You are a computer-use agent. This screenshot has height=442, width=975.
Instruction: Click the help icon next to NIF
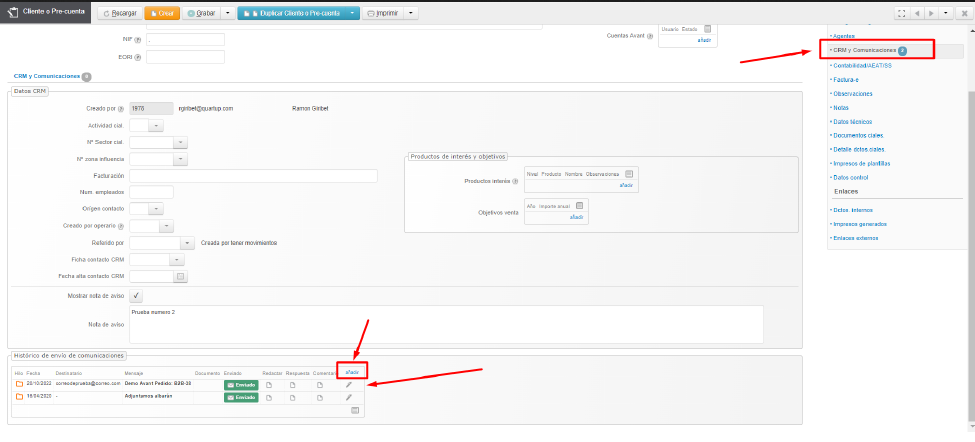click(x=138, y=40)
